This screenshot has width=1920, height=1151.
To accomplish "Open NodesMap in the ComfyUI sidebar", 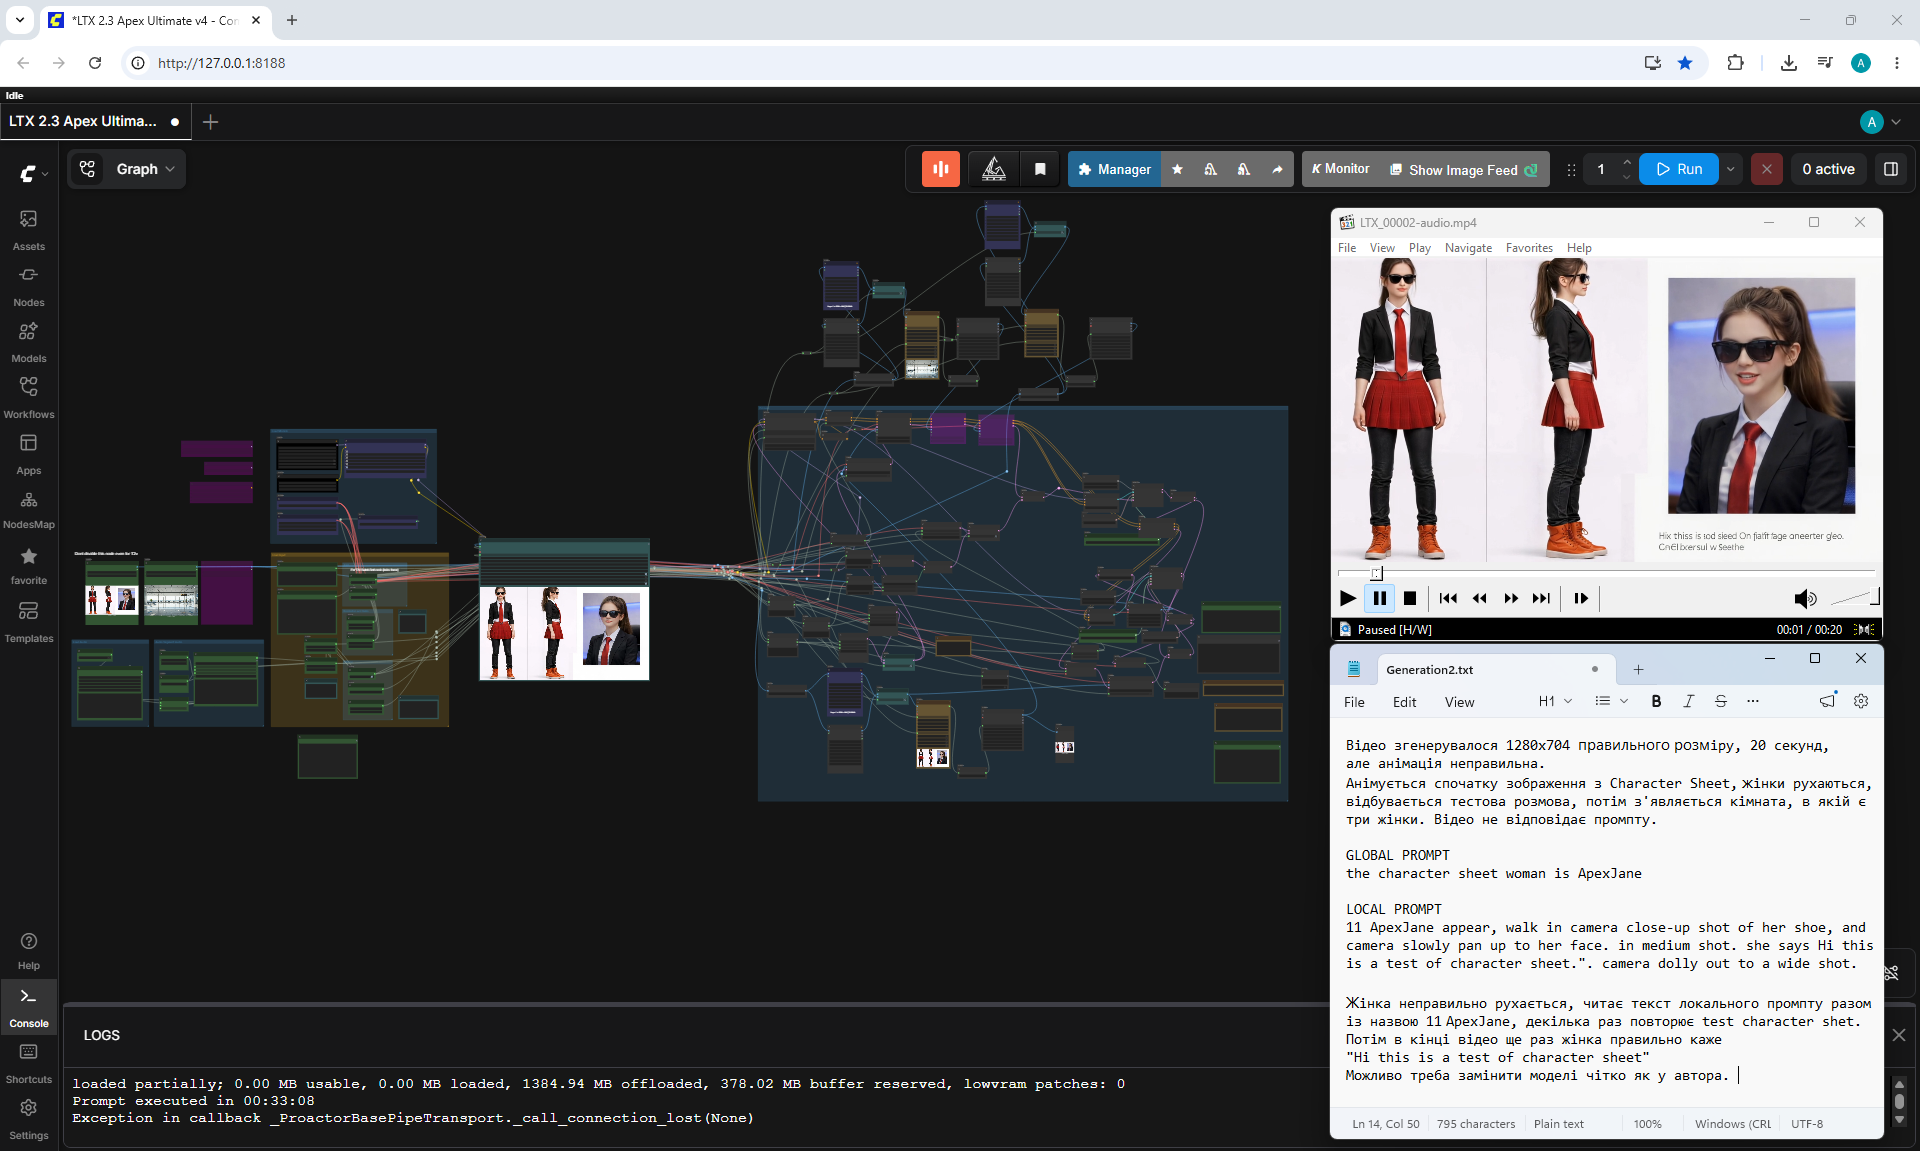I will [x=29, y=509].
